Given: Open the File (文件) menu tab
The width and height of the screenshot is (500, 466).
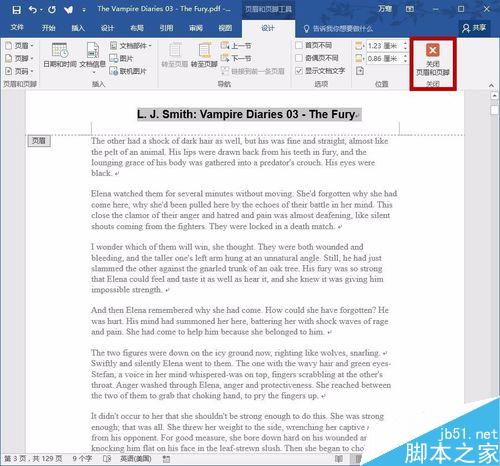Looking at the screenshot, I should tap(17, 28).
